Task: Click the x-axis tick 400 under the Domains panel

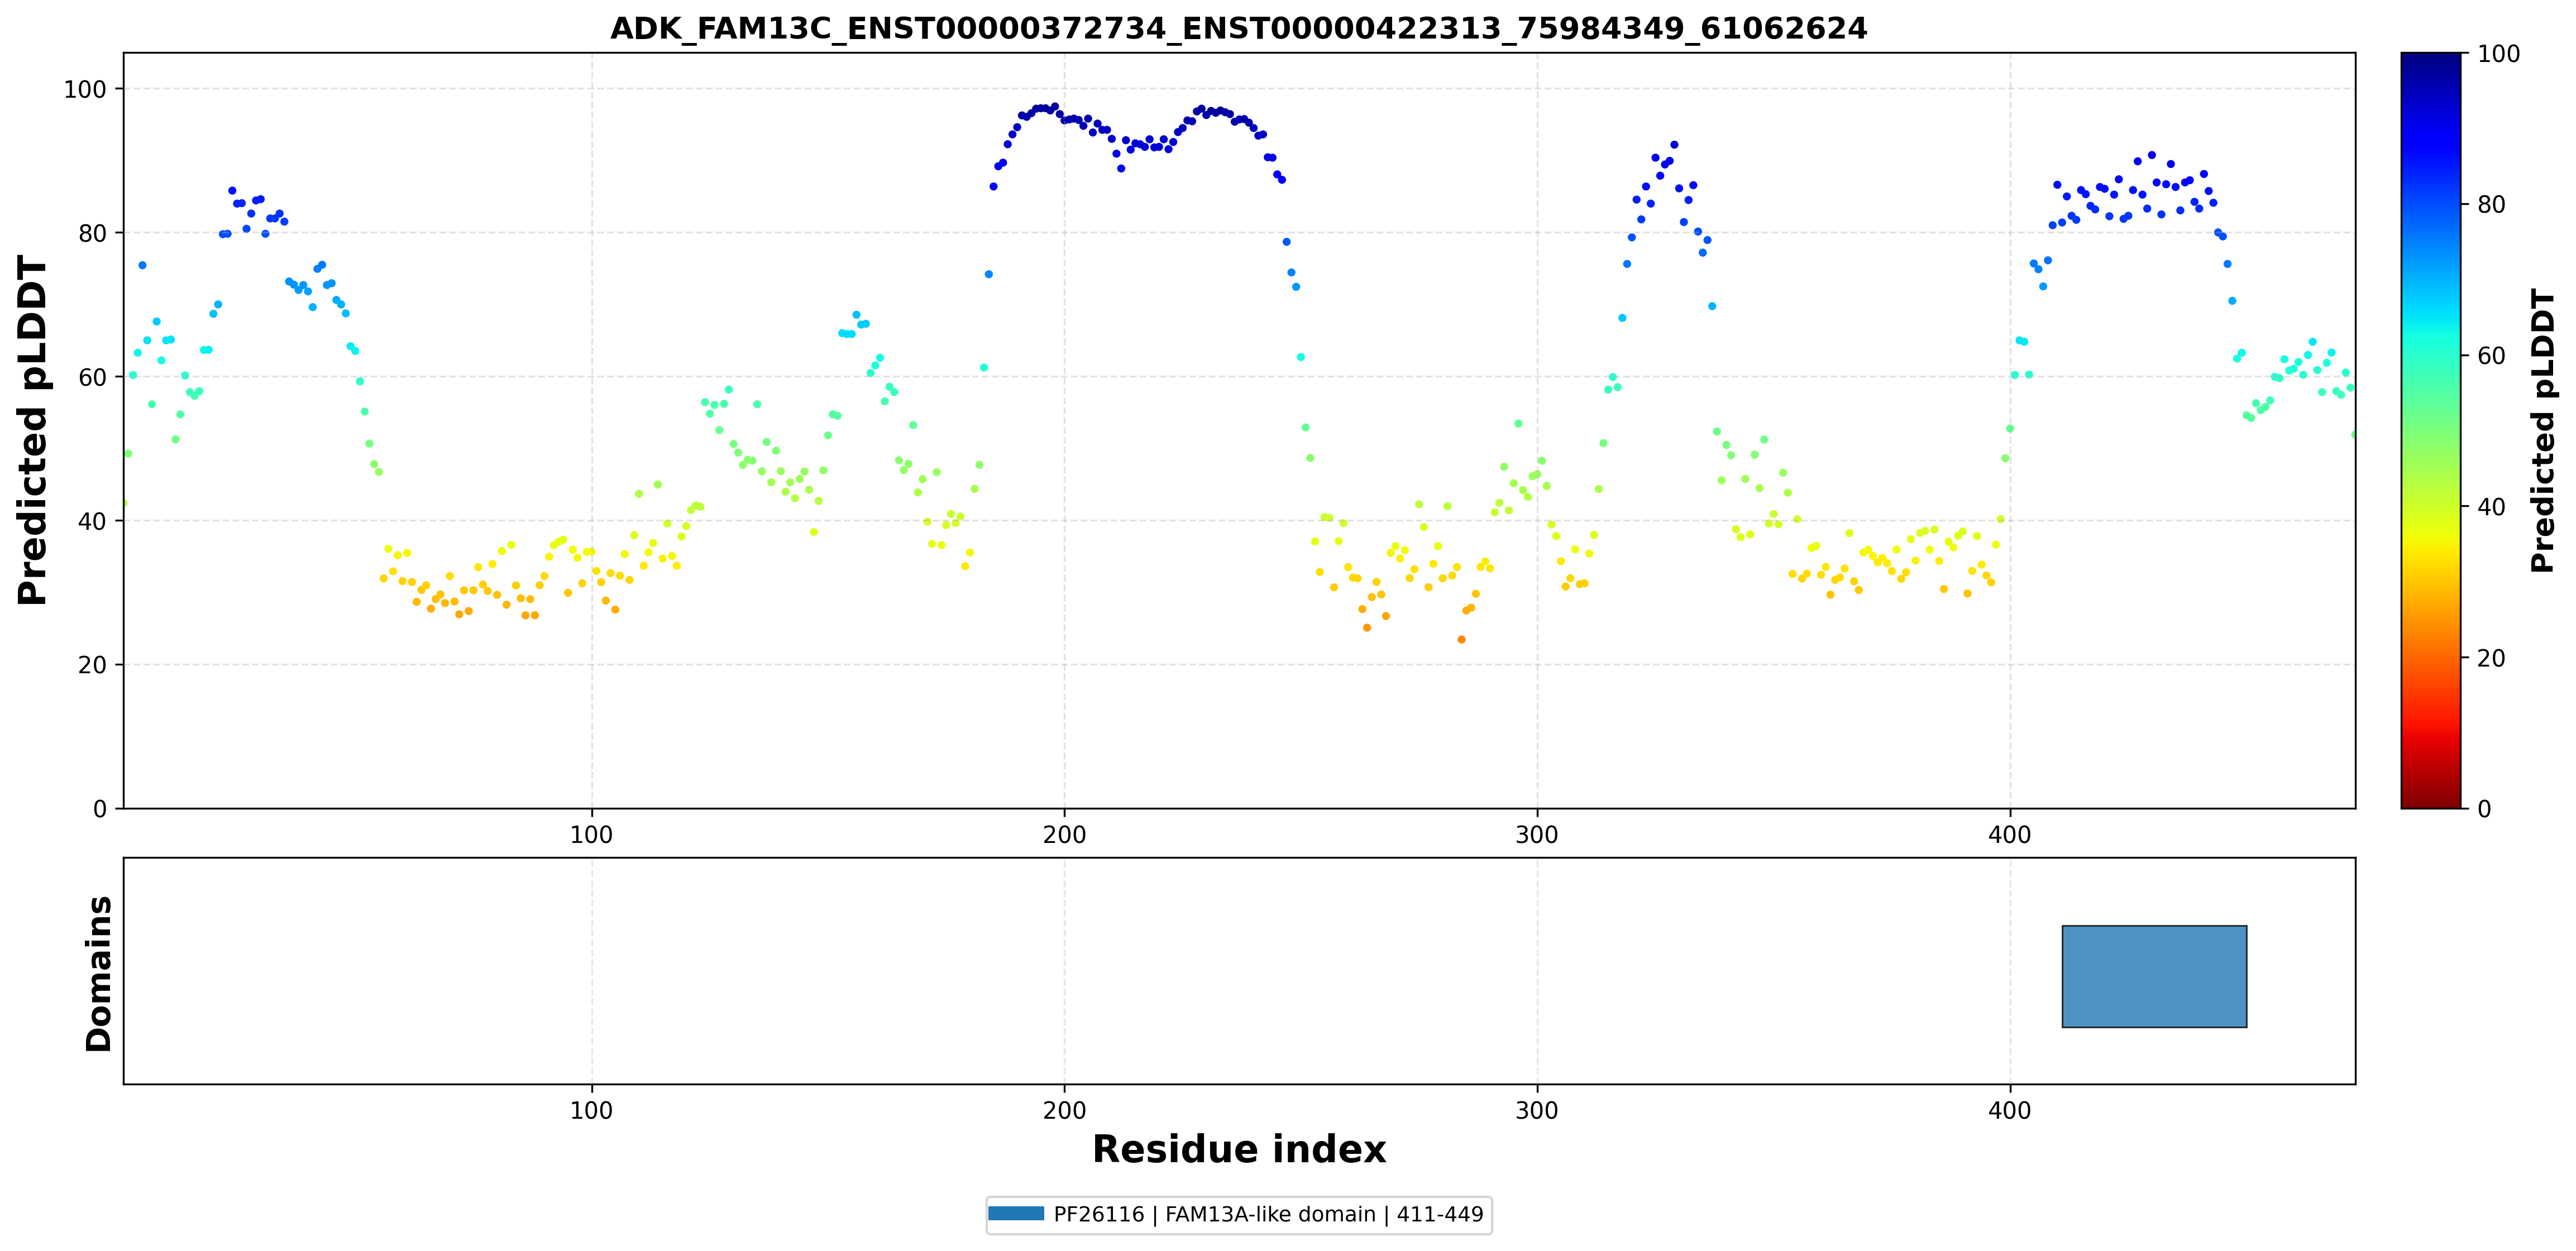Action: point(2009,1110)
